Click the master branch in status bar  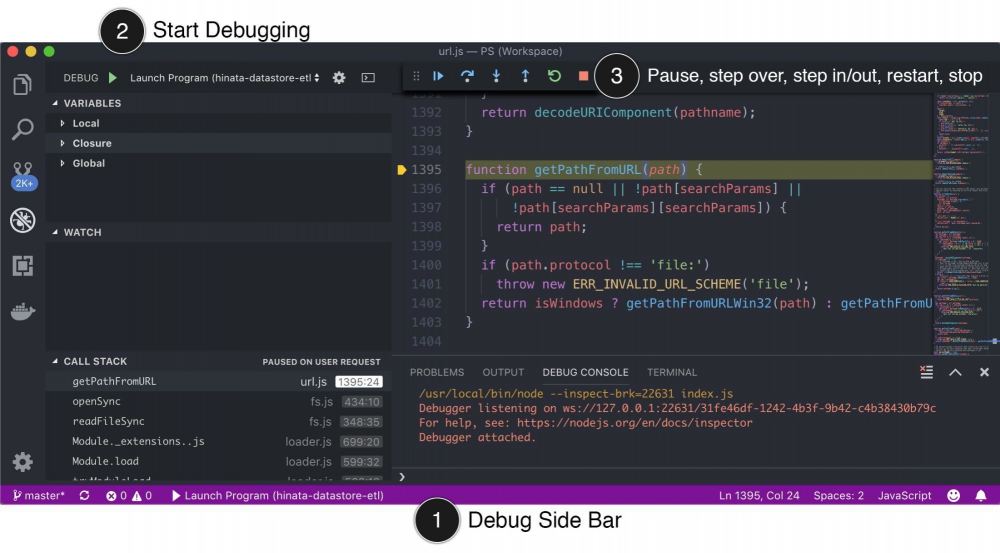[39, 496]
